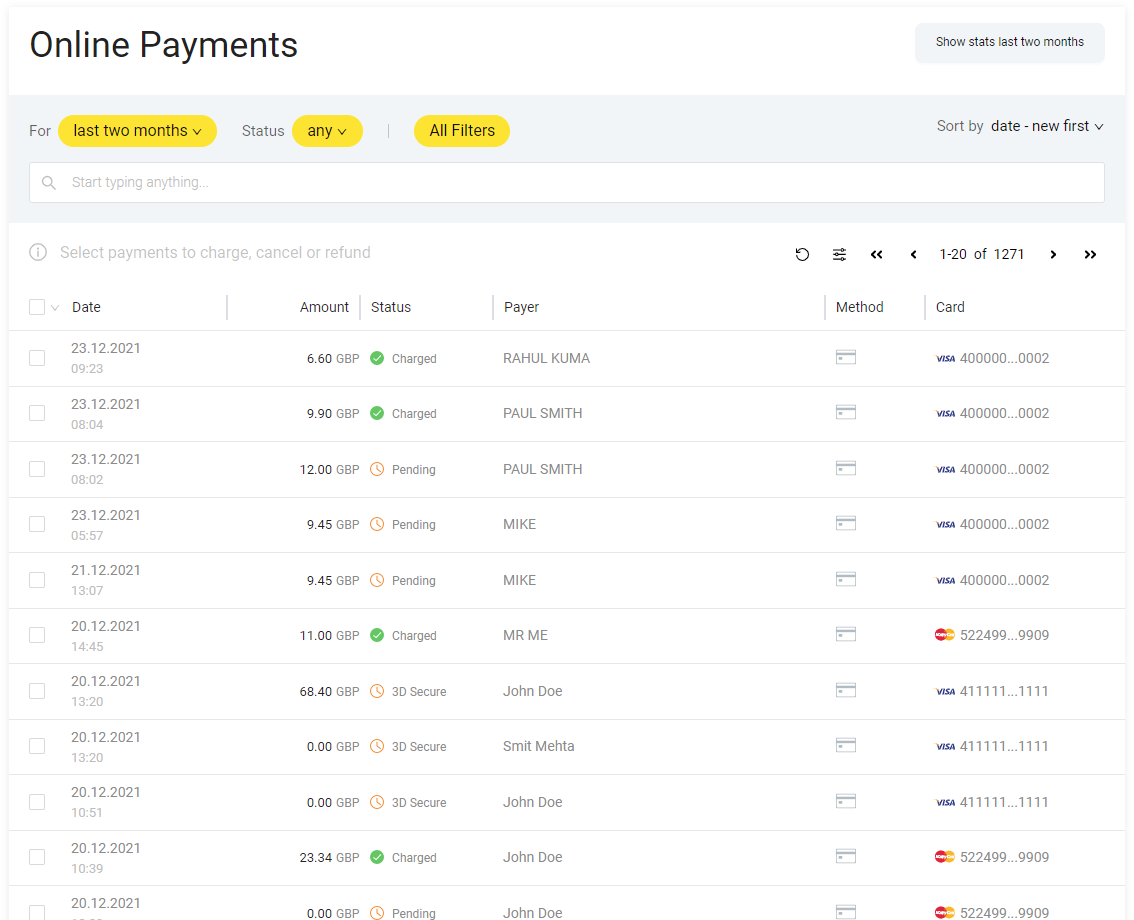
Task: Select MIKE payment from 23.12.2021 05:57
Action: (x=37, y=524)
